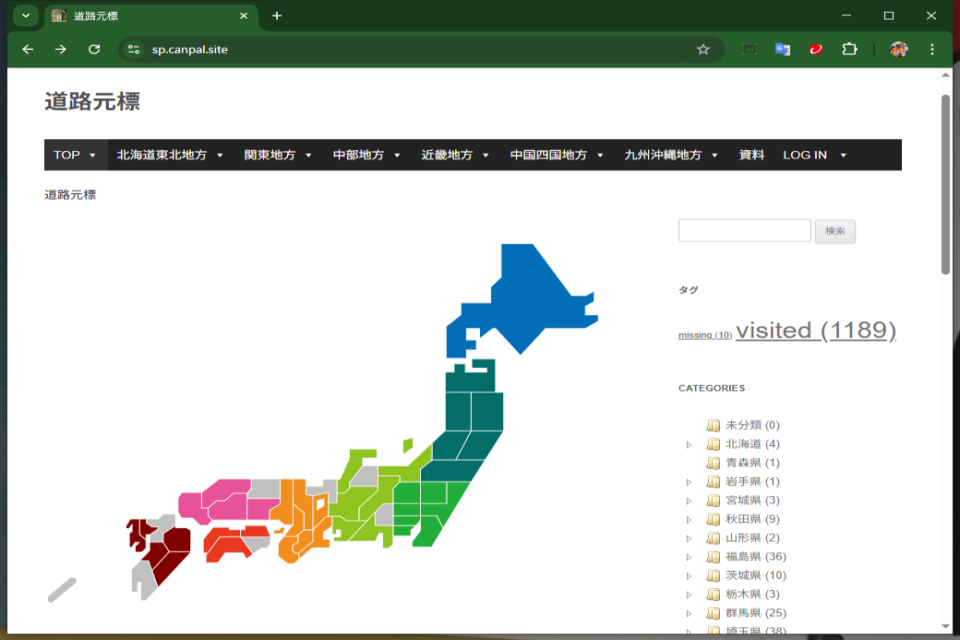Screen dimensions: 960x640
Task: Bookmark this page with the star icon
Action: 703,49
